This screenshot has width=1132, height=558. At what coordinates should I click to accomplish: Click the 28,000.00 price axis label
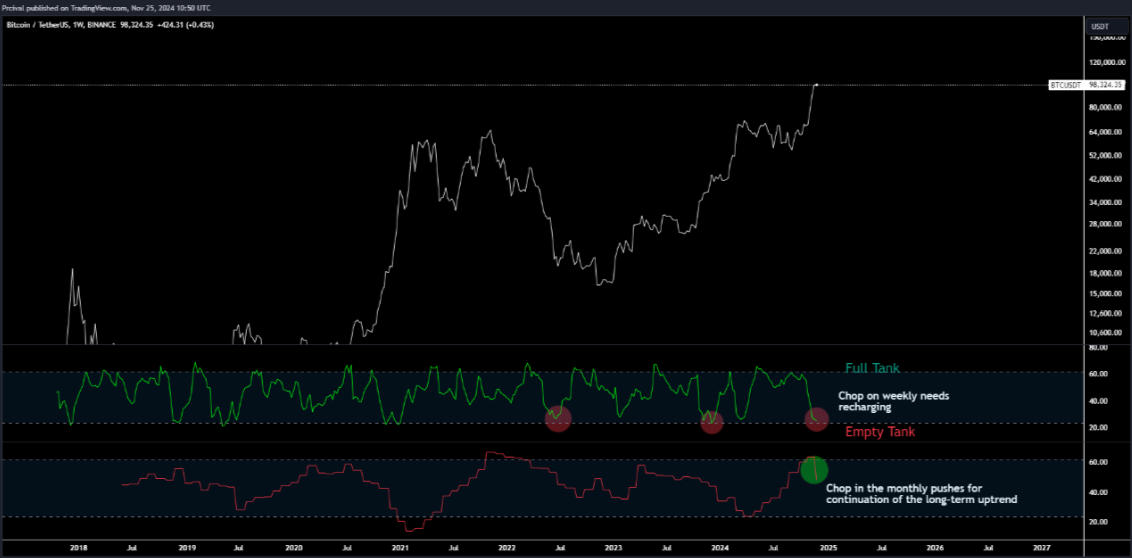click(1105, 224)
